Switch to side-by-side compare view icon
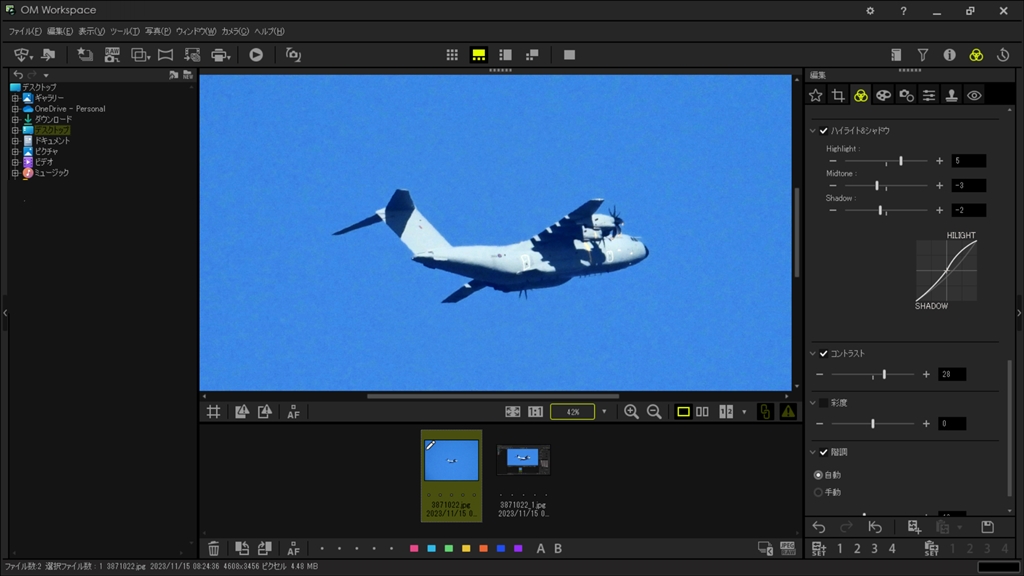The image size is (1024, 576). point(702,411)
